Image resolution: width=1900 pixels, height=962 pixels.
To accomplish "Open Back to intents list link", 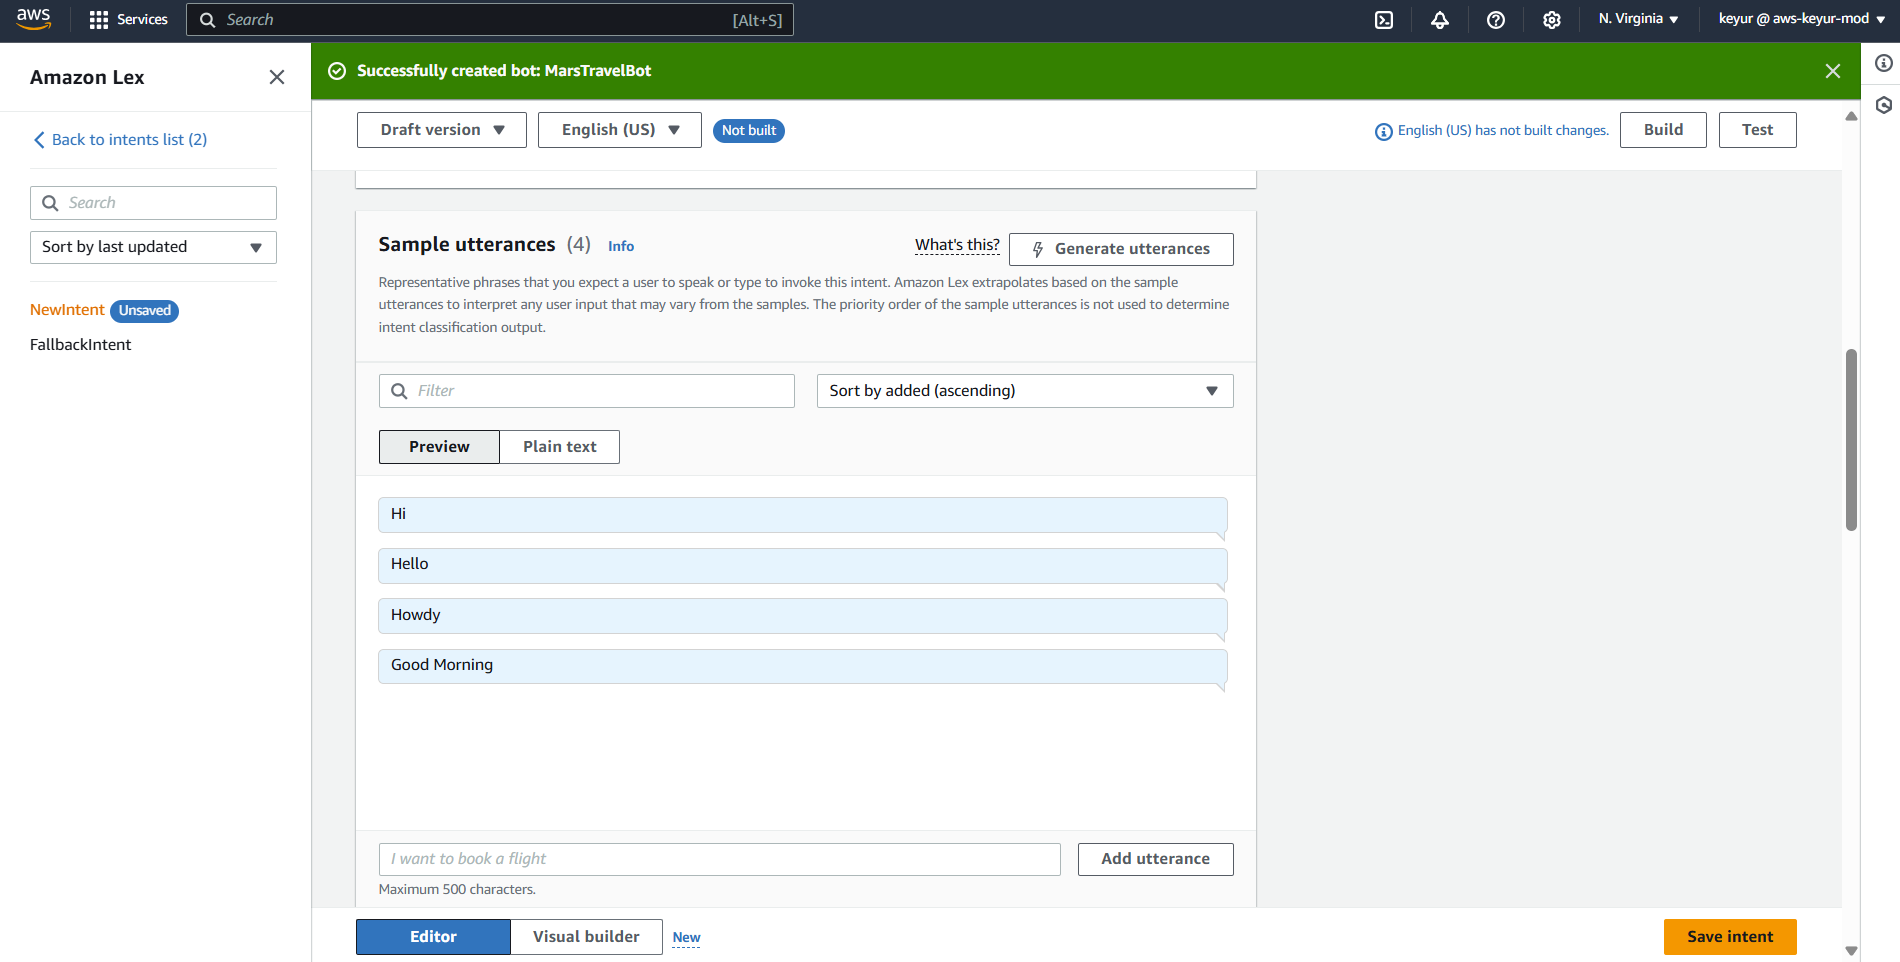I will [129, 140].
